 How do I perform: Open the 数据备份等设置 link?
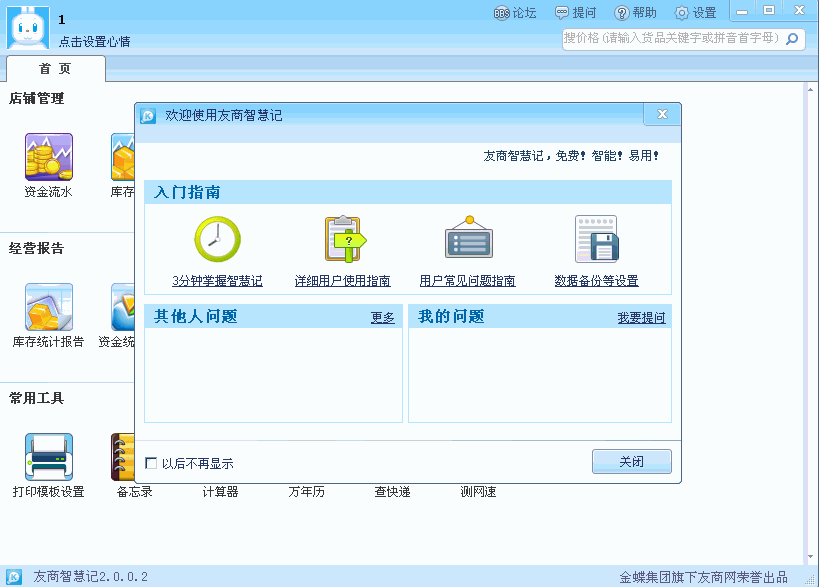[x=596, y=281]
